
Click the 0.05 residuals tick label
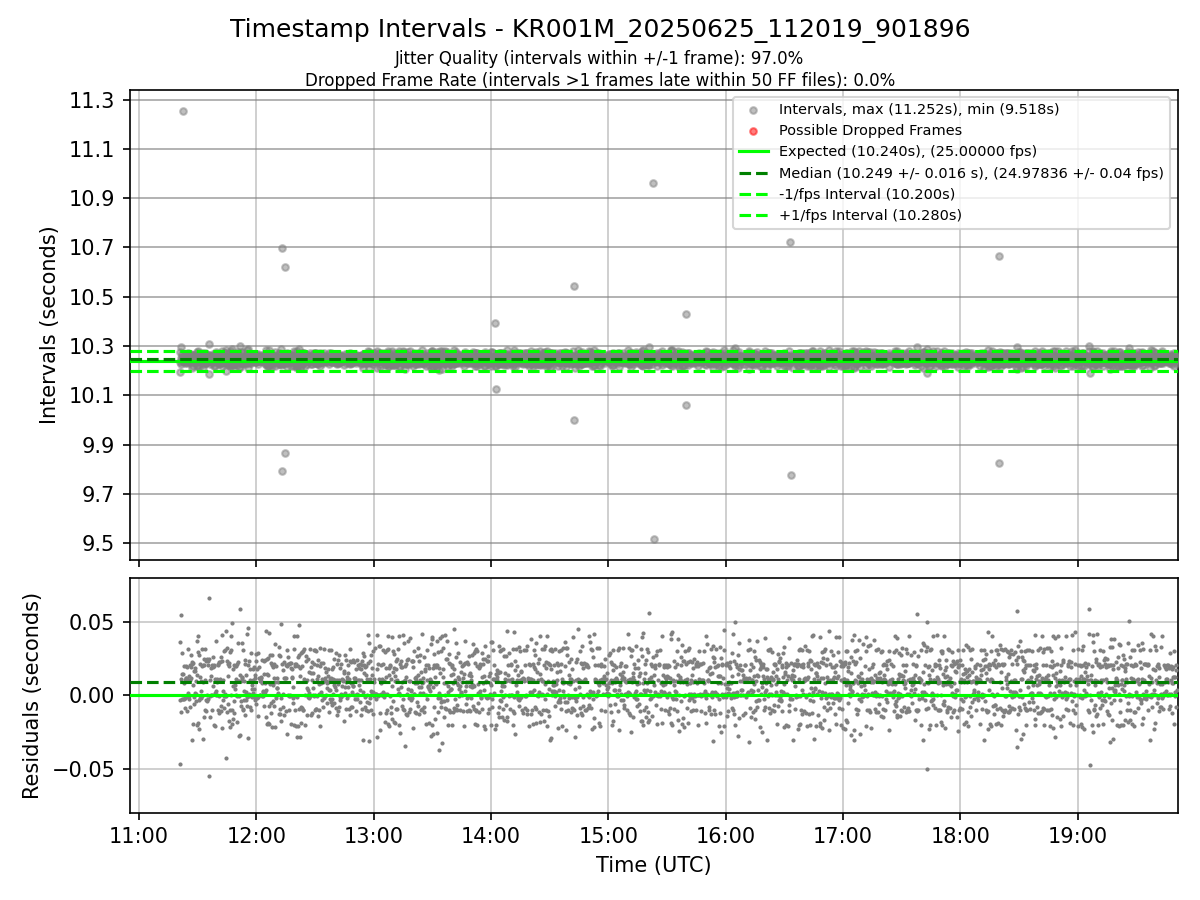94,622
